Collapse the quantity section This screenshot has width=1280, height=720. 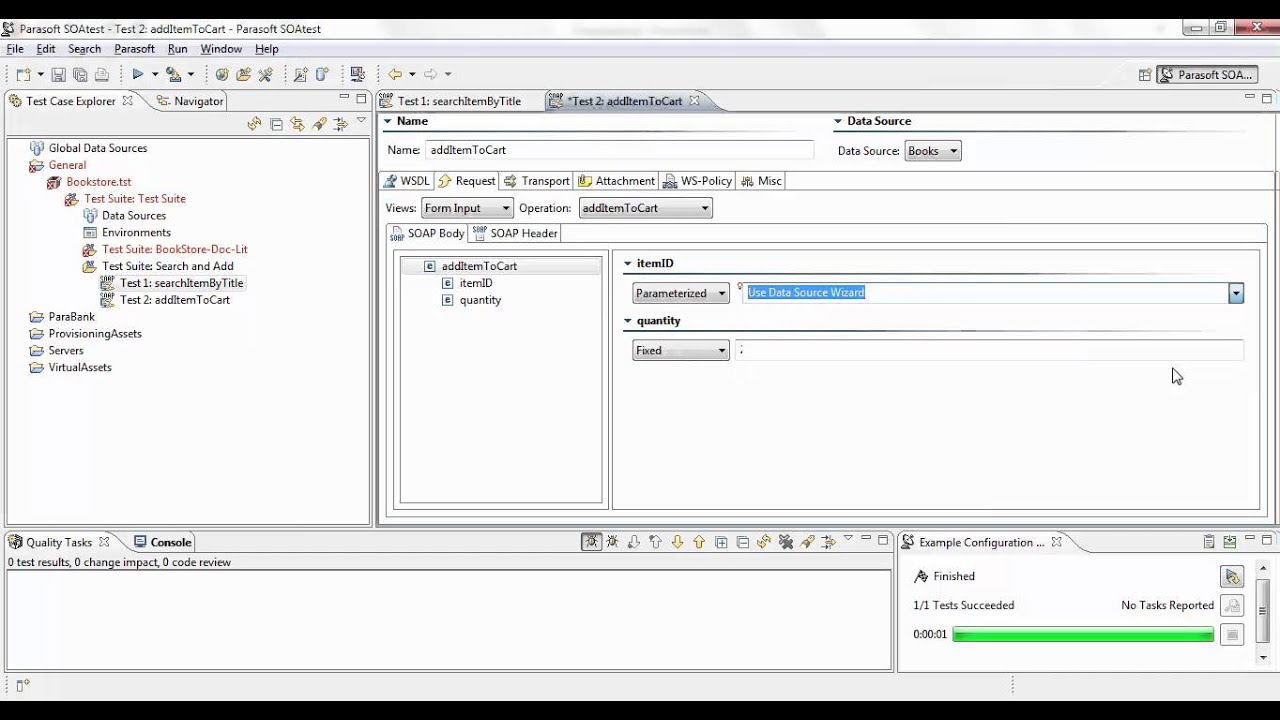coord(628,321)
